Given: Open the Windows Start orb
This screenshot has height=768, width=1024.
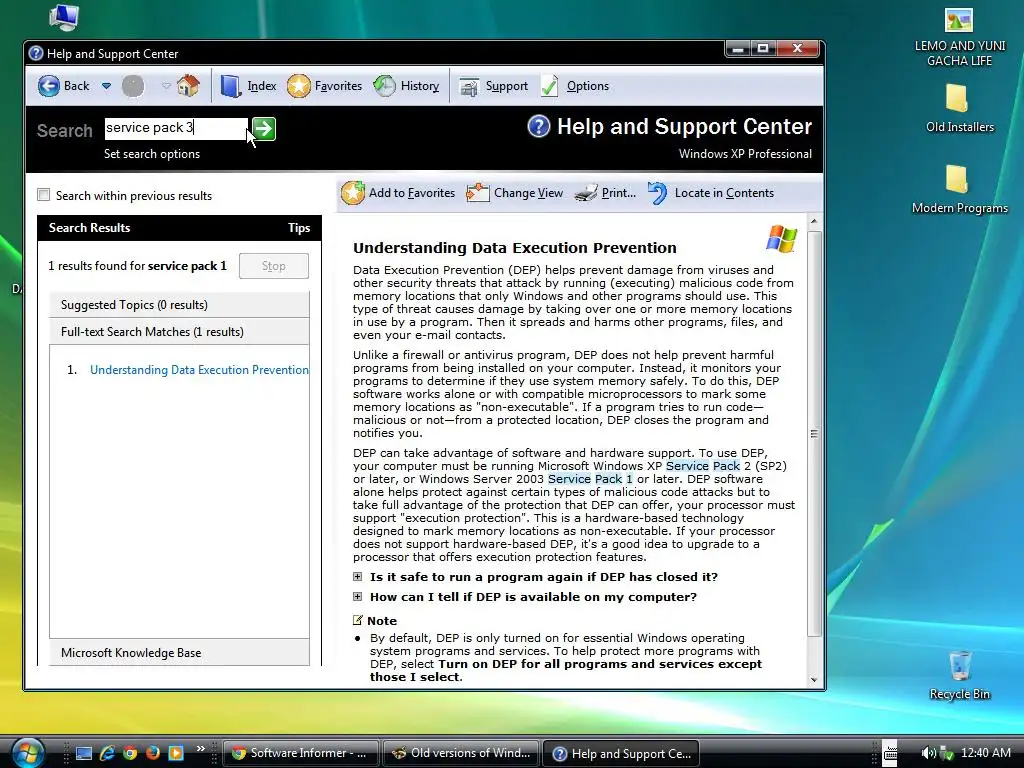Looking at the screenshot, I should (27, 752).
